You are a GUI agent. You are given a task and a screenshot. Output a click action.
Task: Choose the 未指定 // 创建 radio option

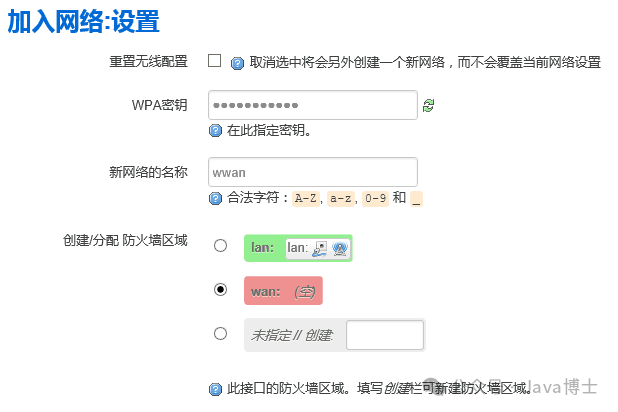(x=220, y=334)
